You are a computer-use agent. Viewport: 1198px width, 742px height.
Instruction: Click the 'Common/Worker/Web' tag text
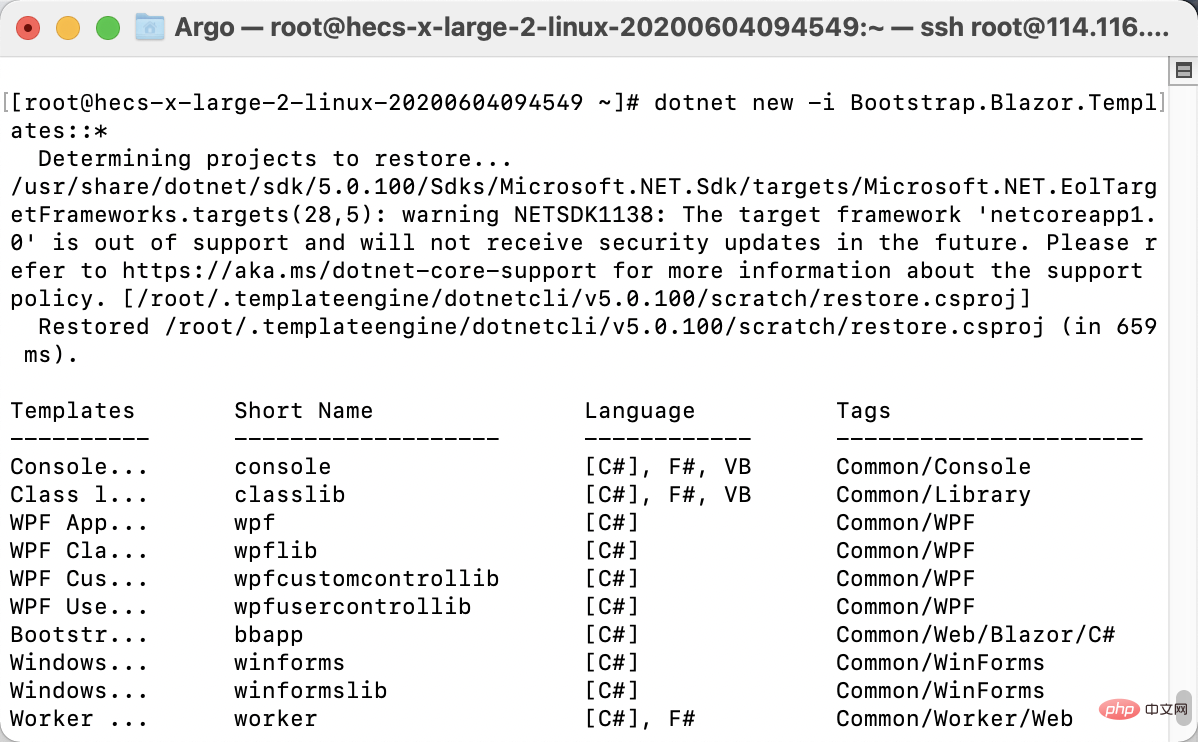954,718
